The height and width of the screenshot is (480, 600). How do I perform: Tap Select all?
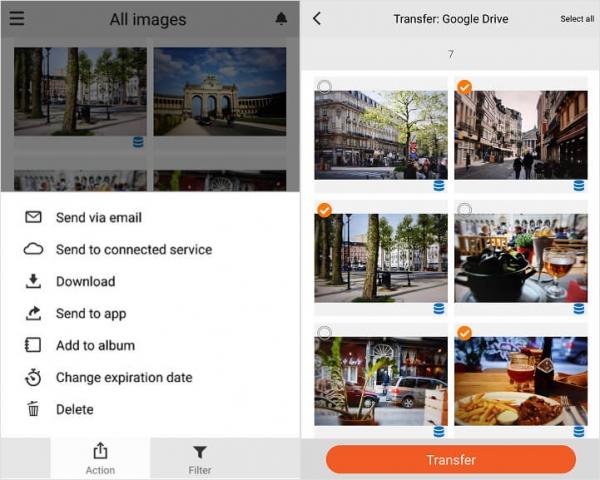577,19
